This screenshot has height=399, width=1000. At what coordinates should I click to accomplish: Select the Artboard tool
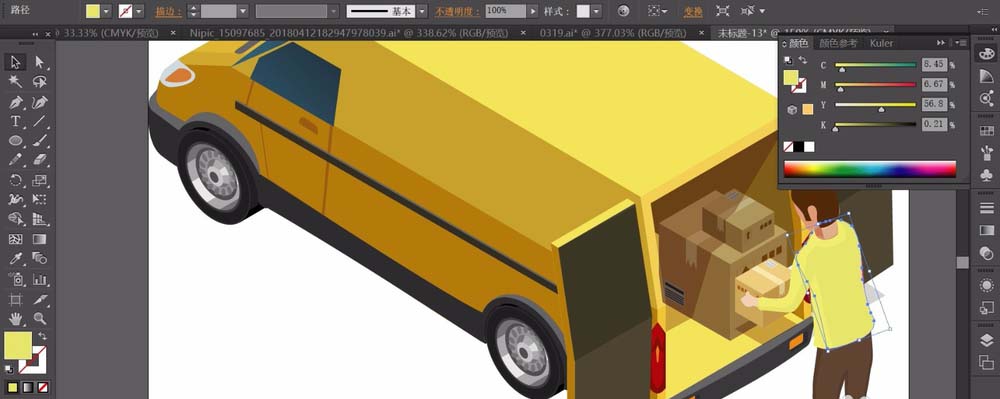coord(15,299)
